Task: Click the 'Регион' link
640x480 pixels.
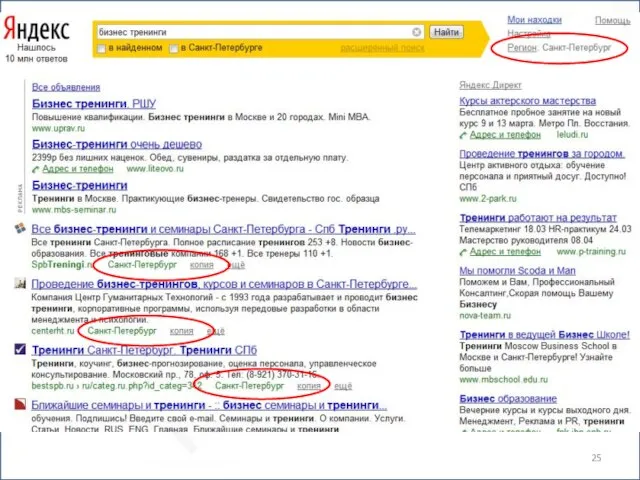Action: (x=522, y=47)
